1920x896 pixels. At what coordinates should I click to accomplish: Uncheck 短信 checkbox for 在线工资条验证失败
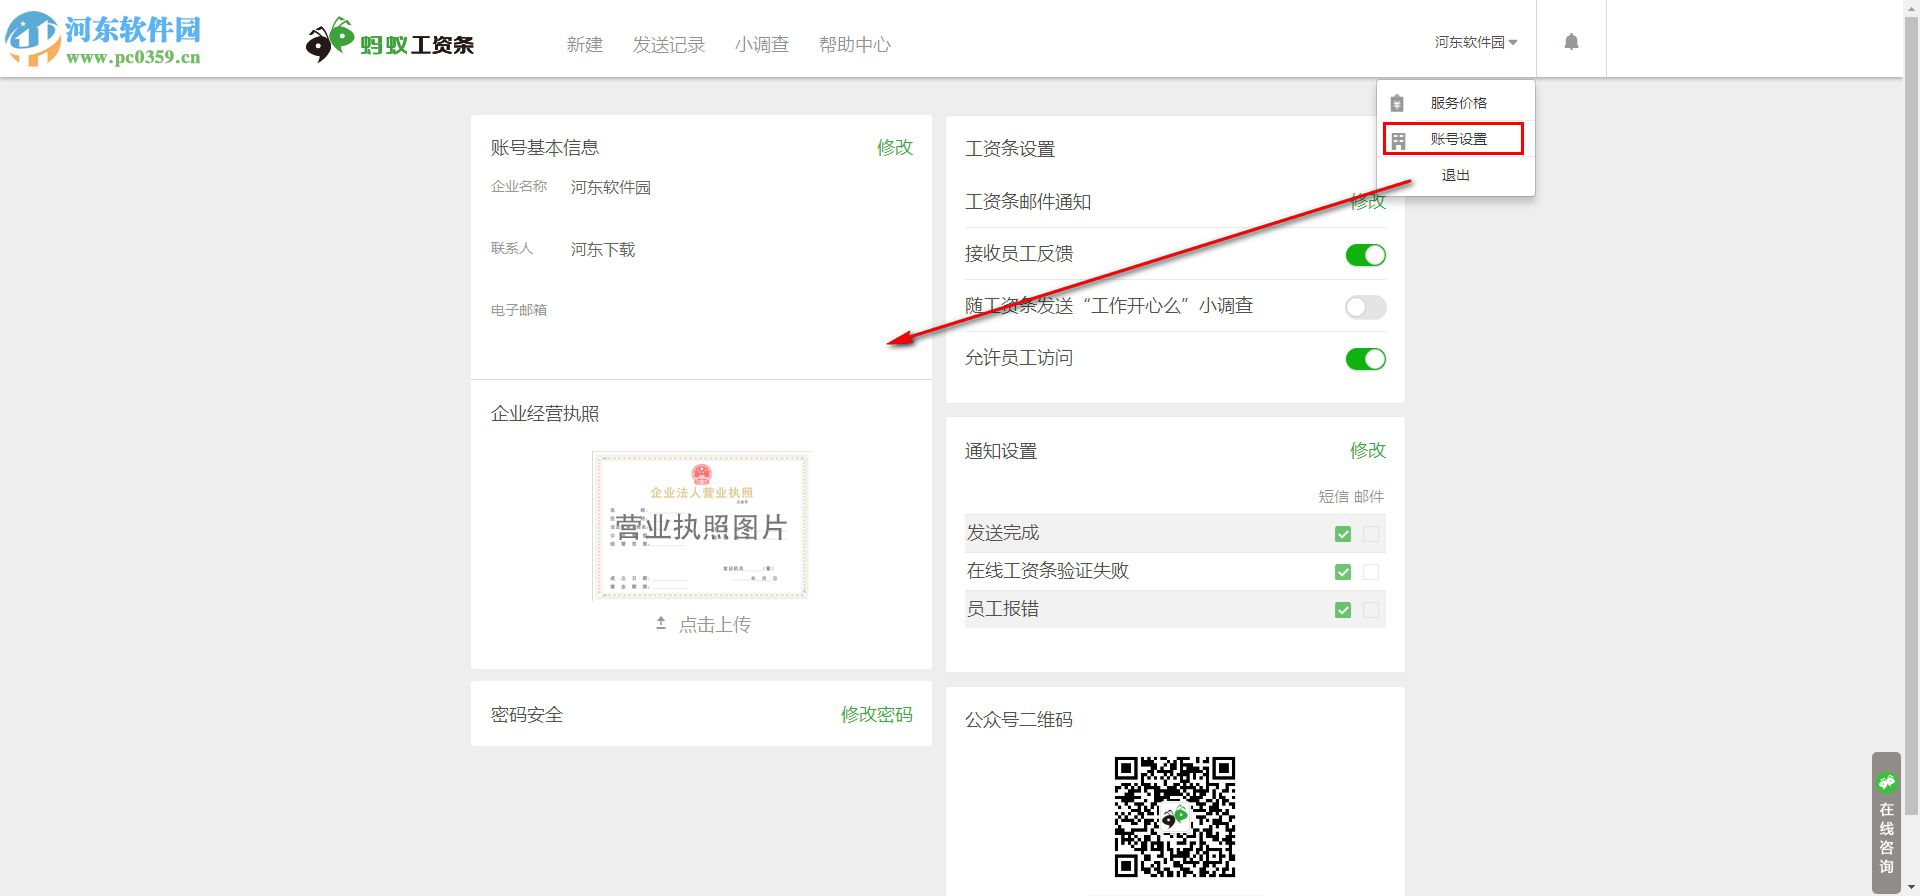[1343, 572]
